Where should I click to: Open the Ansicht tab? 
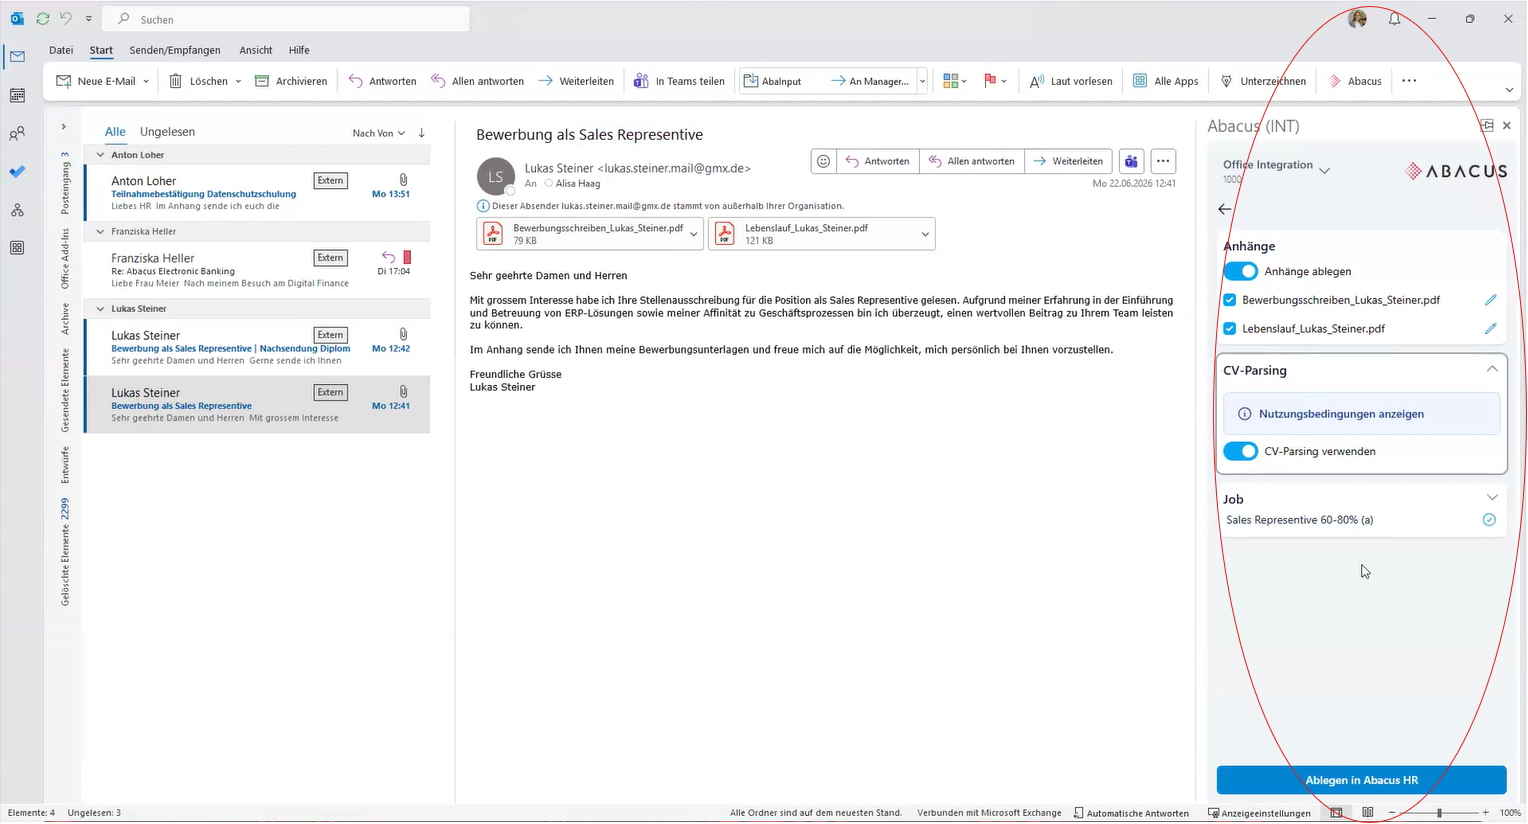click(256, 50)
